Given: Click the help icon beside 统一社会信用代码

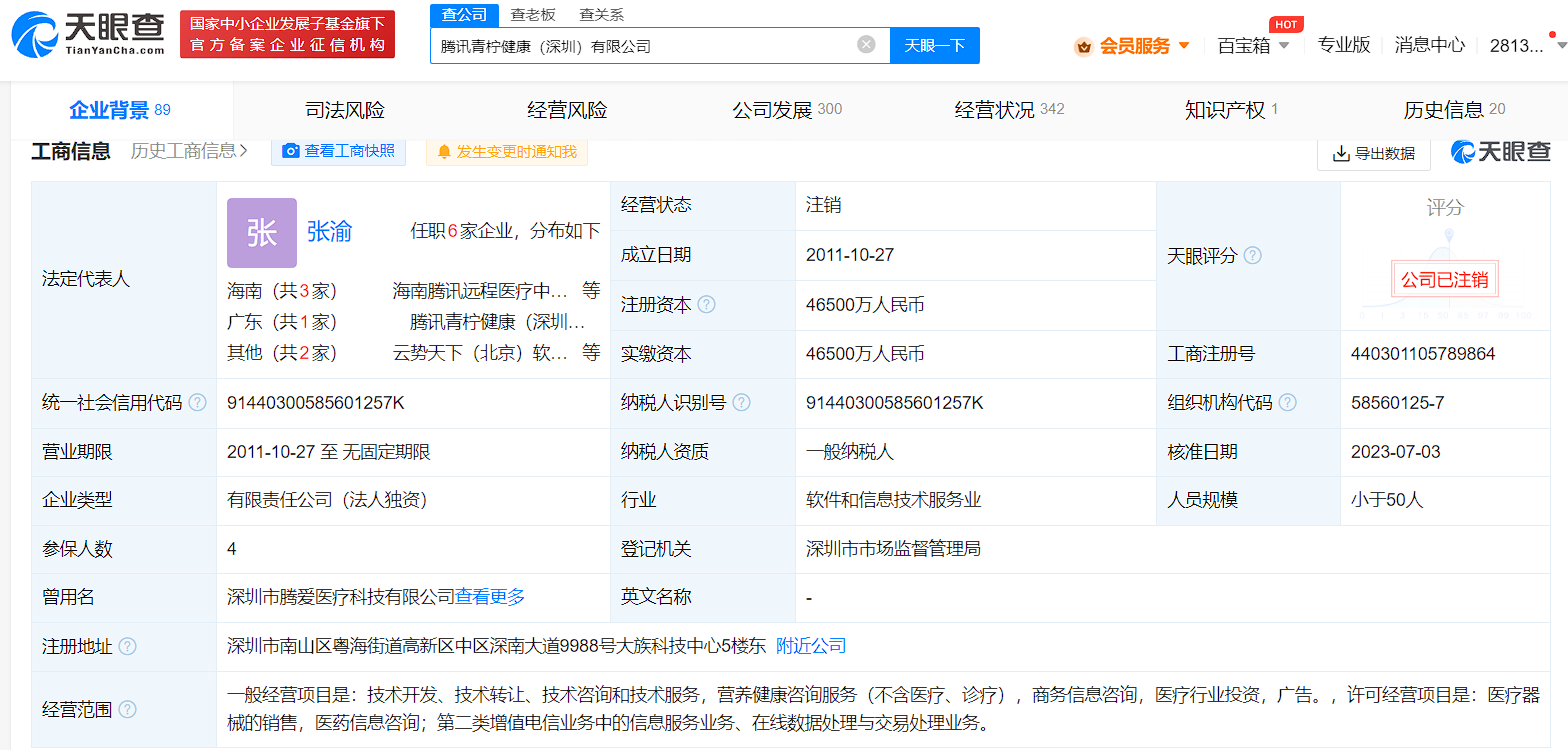Looking at the screenshot, I should click(x=198, y=402).
